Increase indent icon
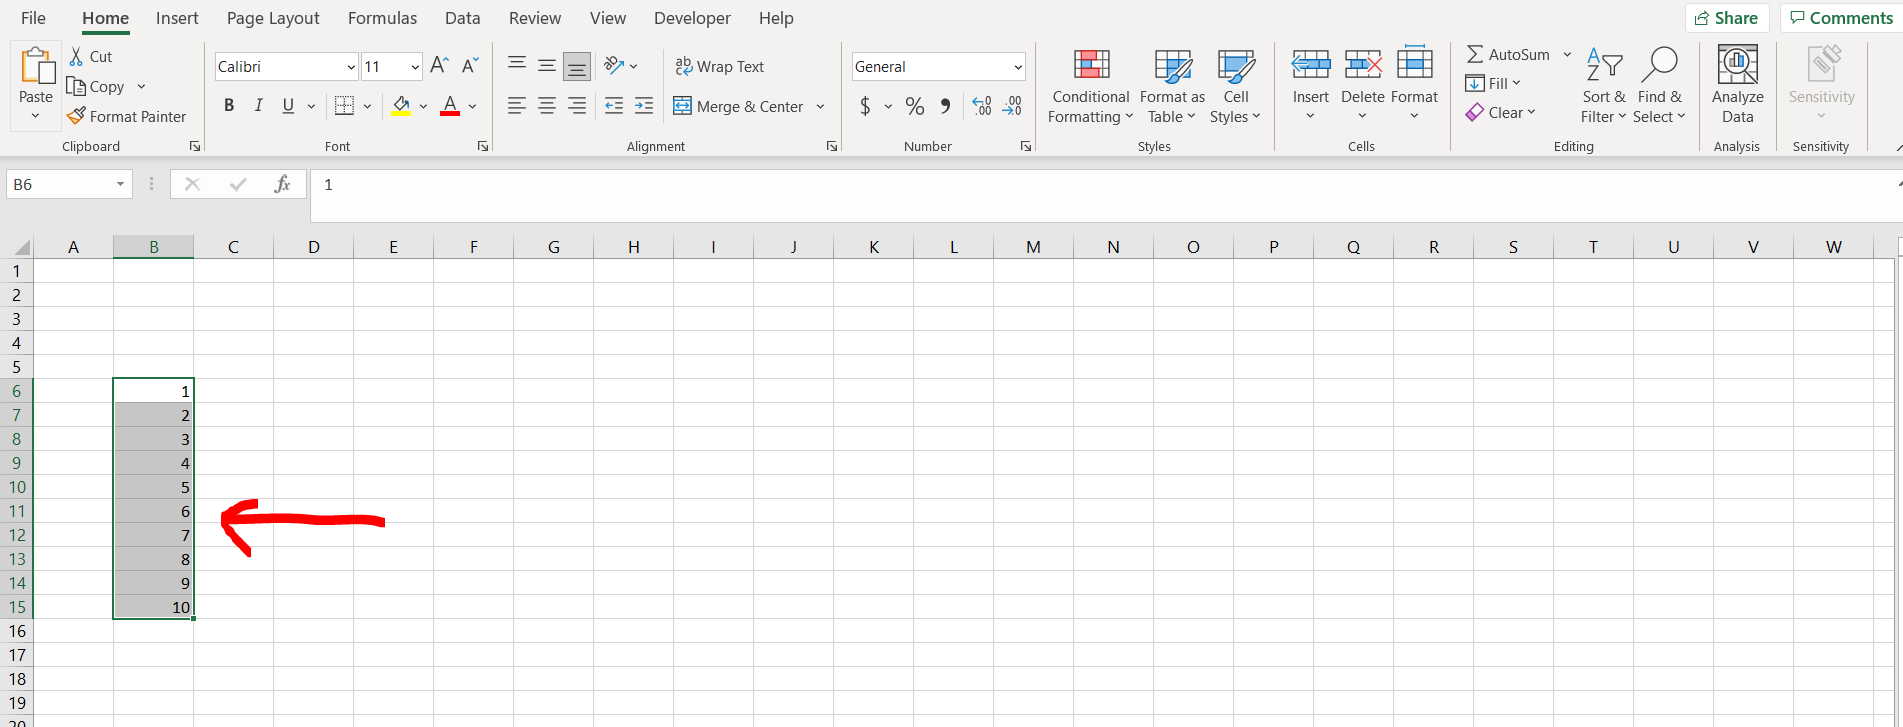Image resolution: width=1903 pixels, height=727 pixels. [644, 105]
